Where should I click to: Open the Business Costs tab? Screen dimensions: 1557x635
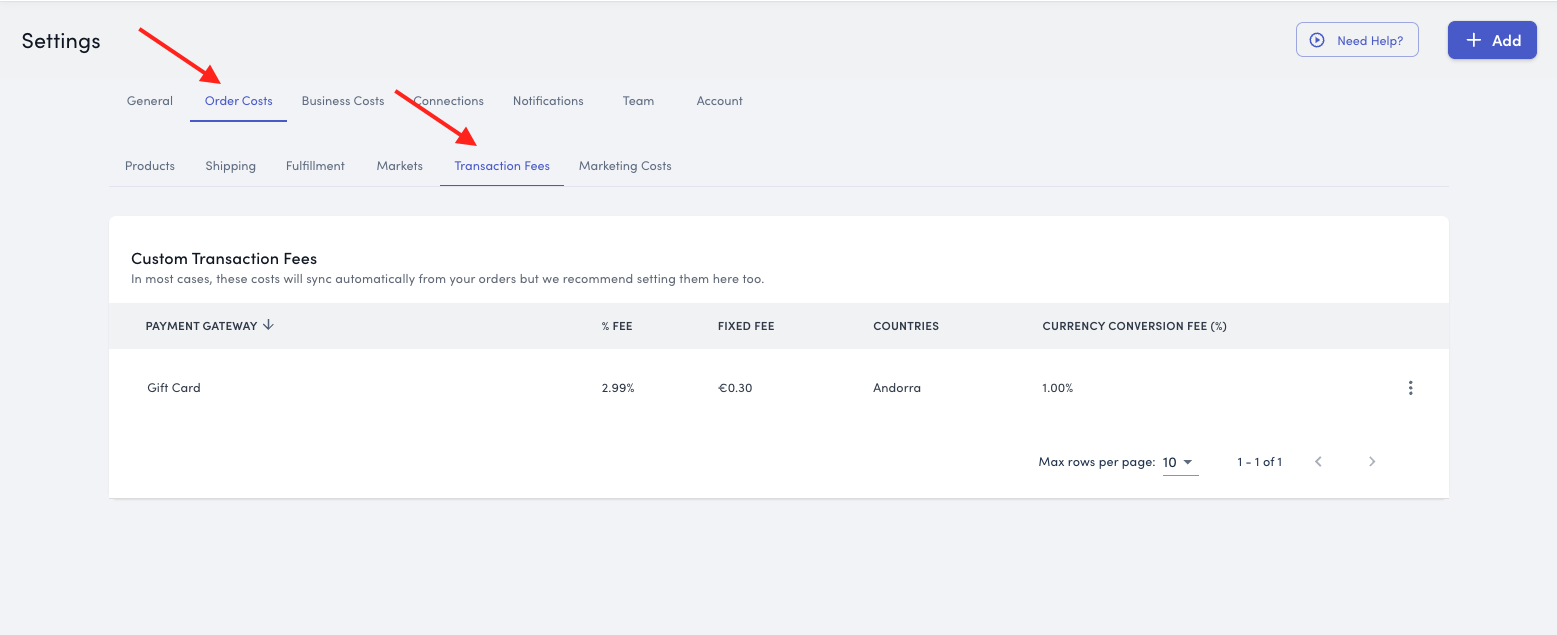point(343,101)
